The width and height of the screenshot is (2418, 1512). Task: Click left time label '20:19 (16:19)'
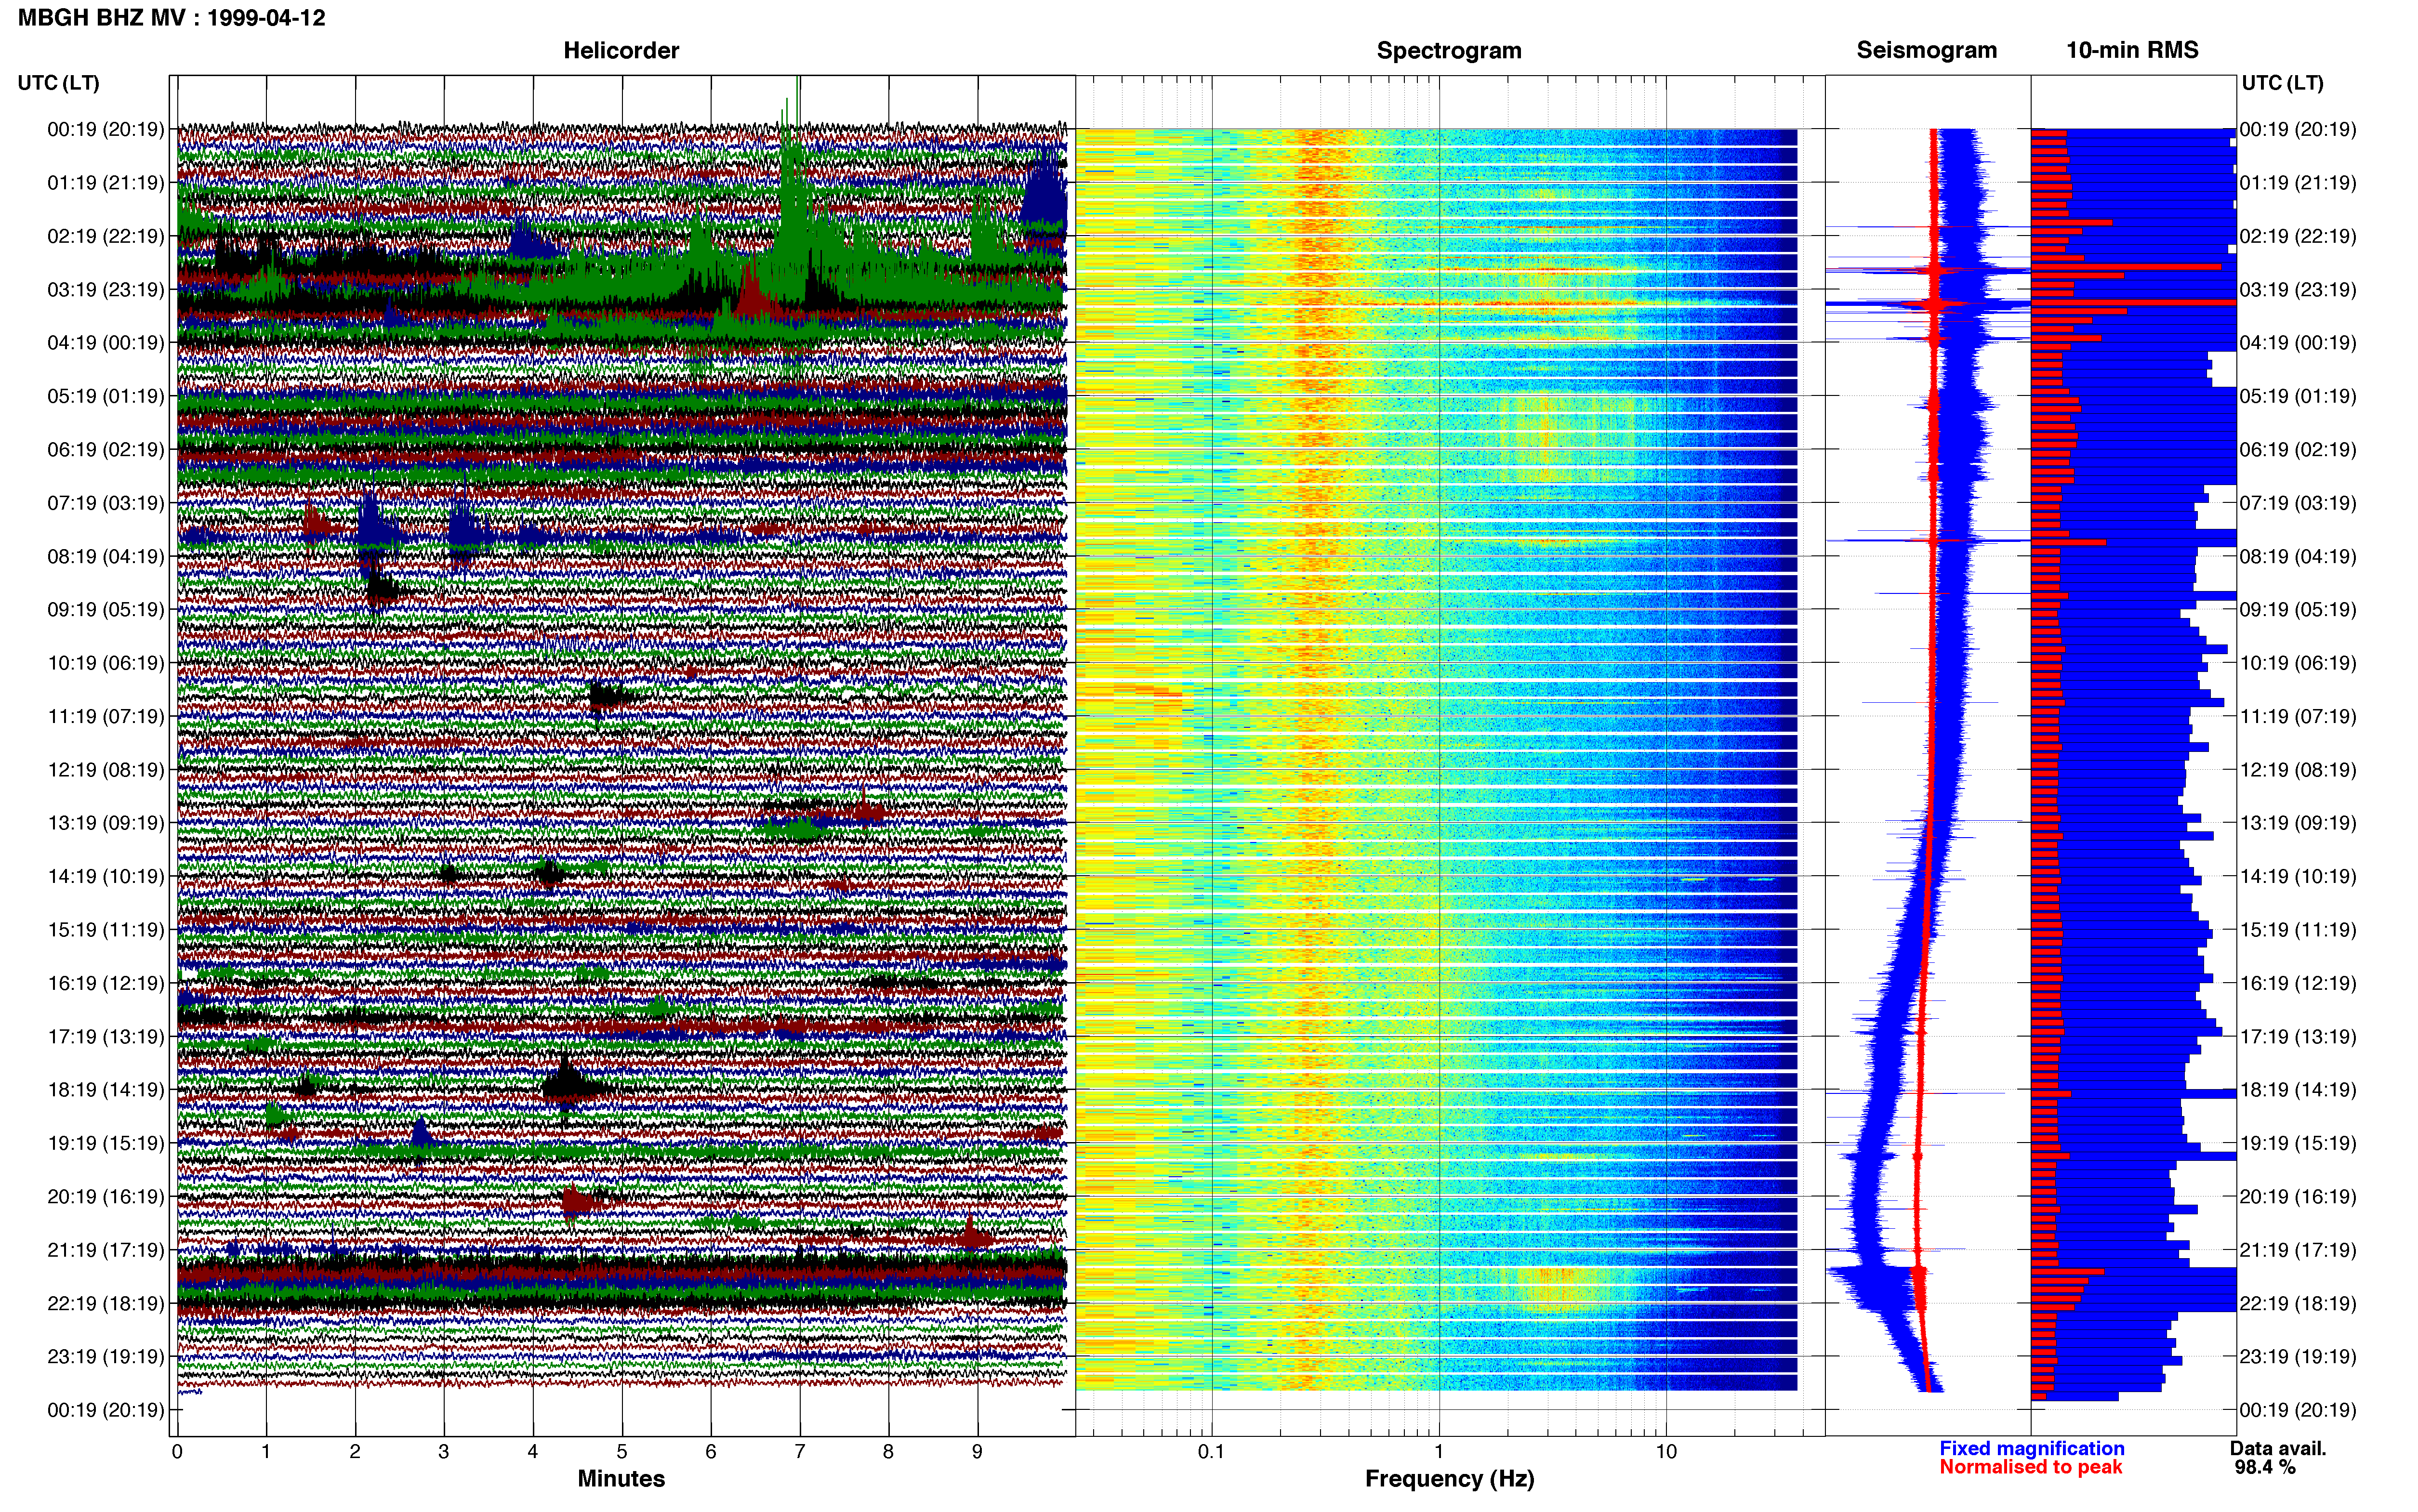point(106,1197)
